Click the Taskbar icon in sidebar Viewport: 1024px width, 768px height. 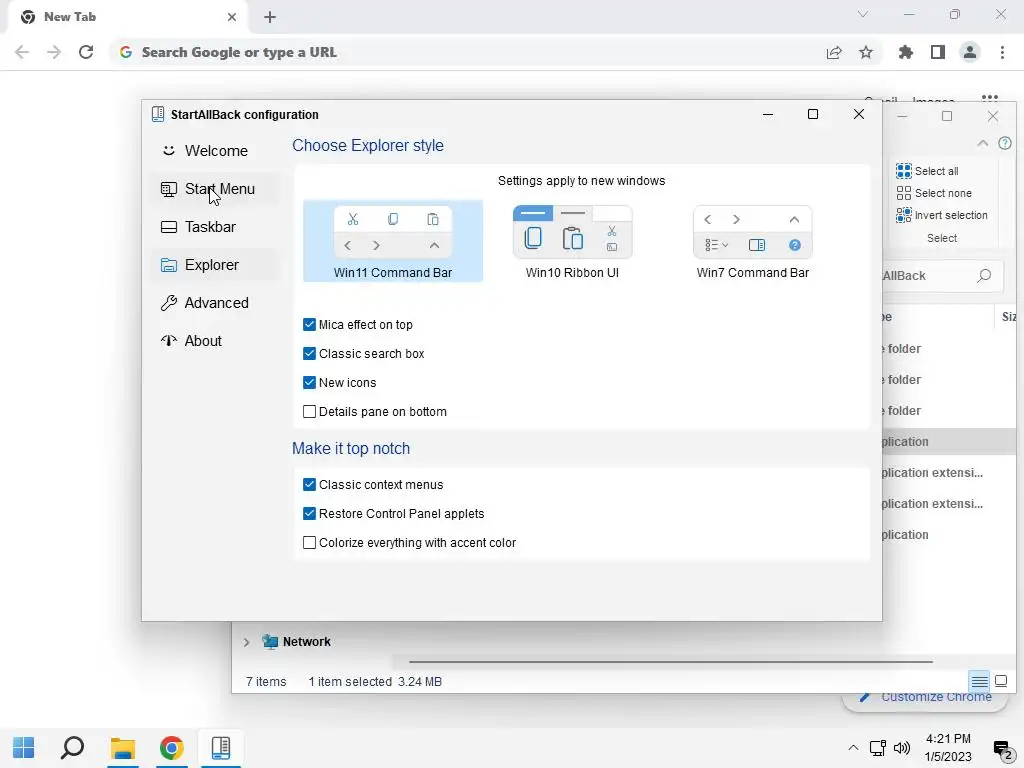168,227
